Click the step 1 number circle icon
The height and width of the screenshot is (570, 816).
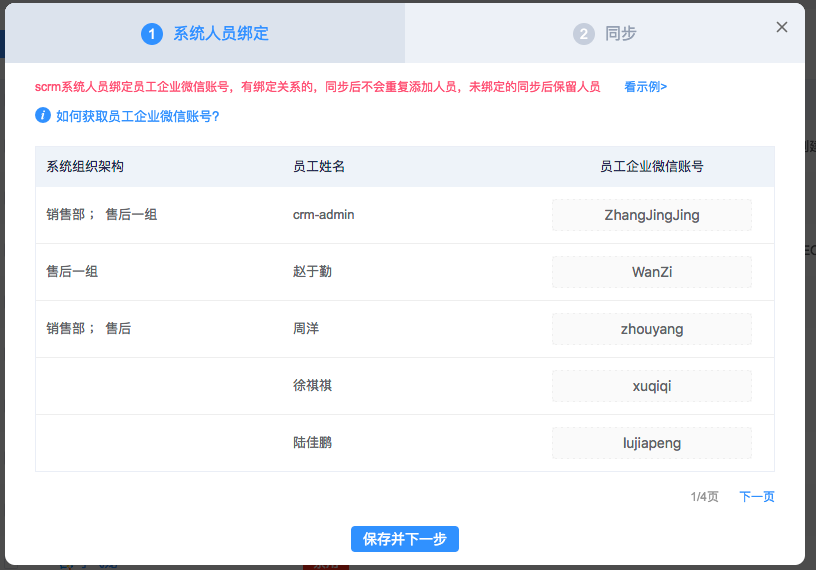(x=152, y=34)
